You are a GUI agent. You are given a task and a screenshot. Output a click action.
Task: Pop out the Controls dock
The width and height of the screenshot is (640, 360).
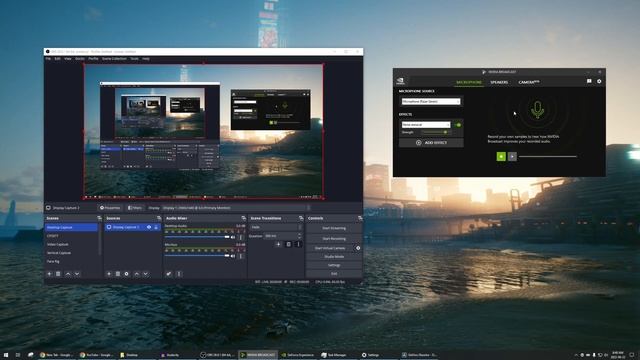(x=360, y=218)
